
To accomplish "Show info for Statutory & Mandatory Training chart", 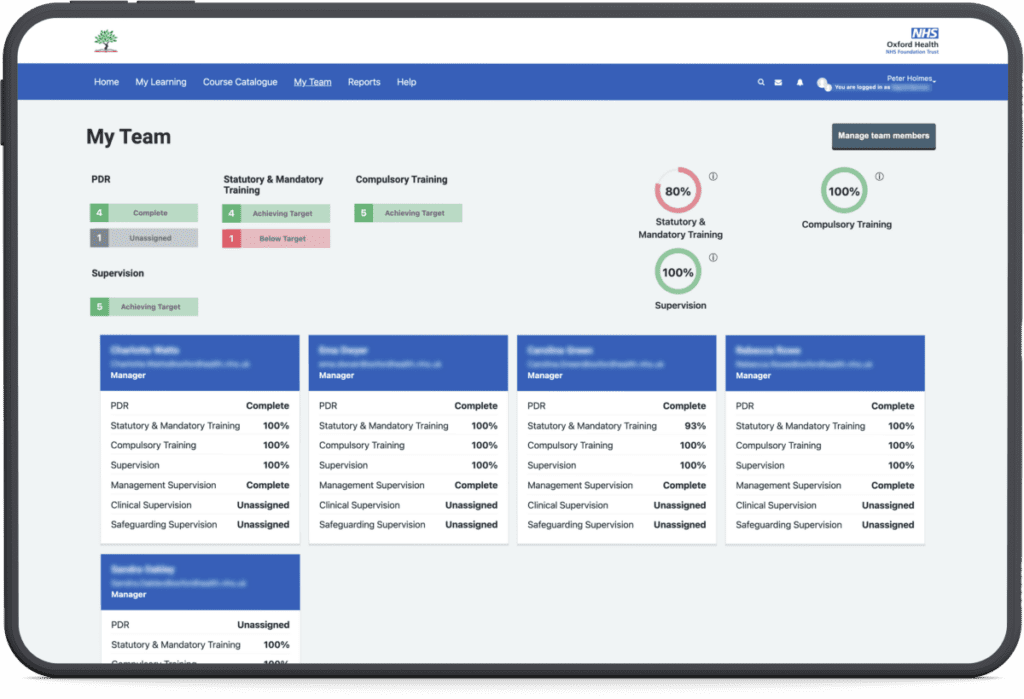I will pos(712,175).
